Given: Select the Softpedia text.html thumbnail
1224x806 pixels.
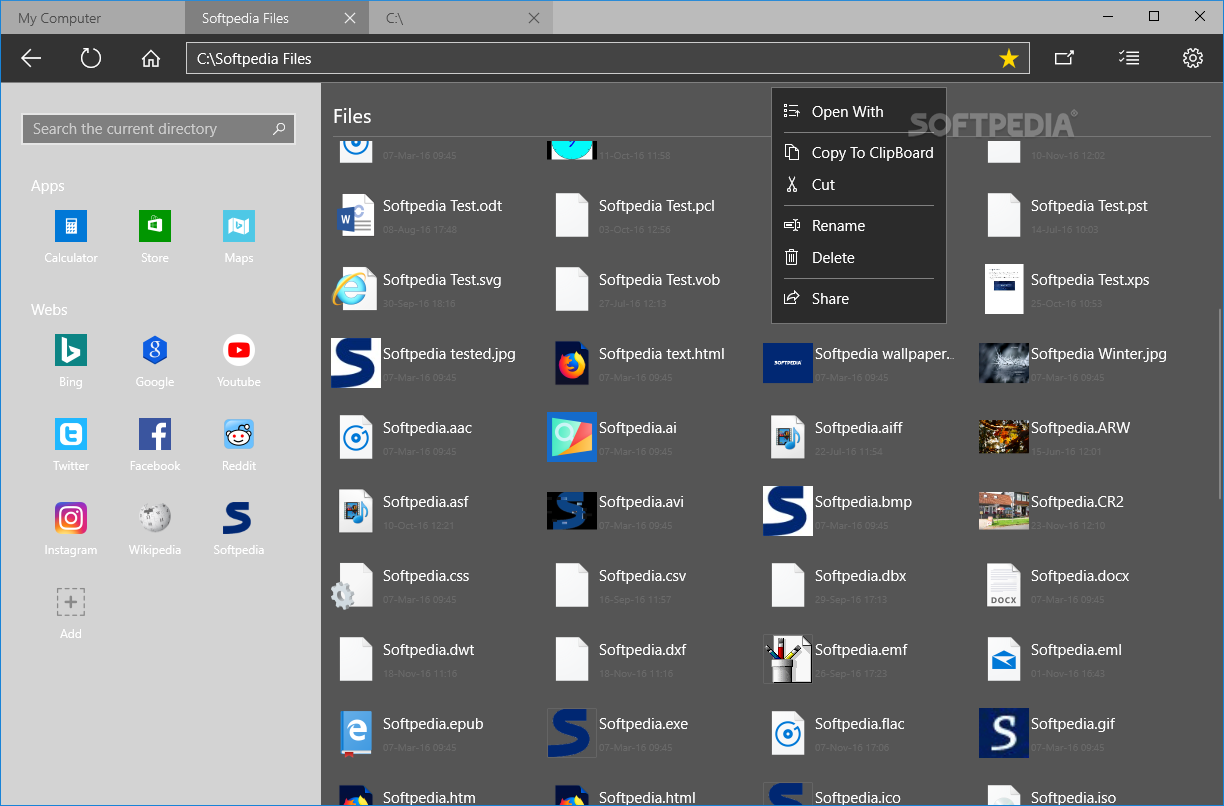Looking at the screenshot, I should [x=572, y=363].
